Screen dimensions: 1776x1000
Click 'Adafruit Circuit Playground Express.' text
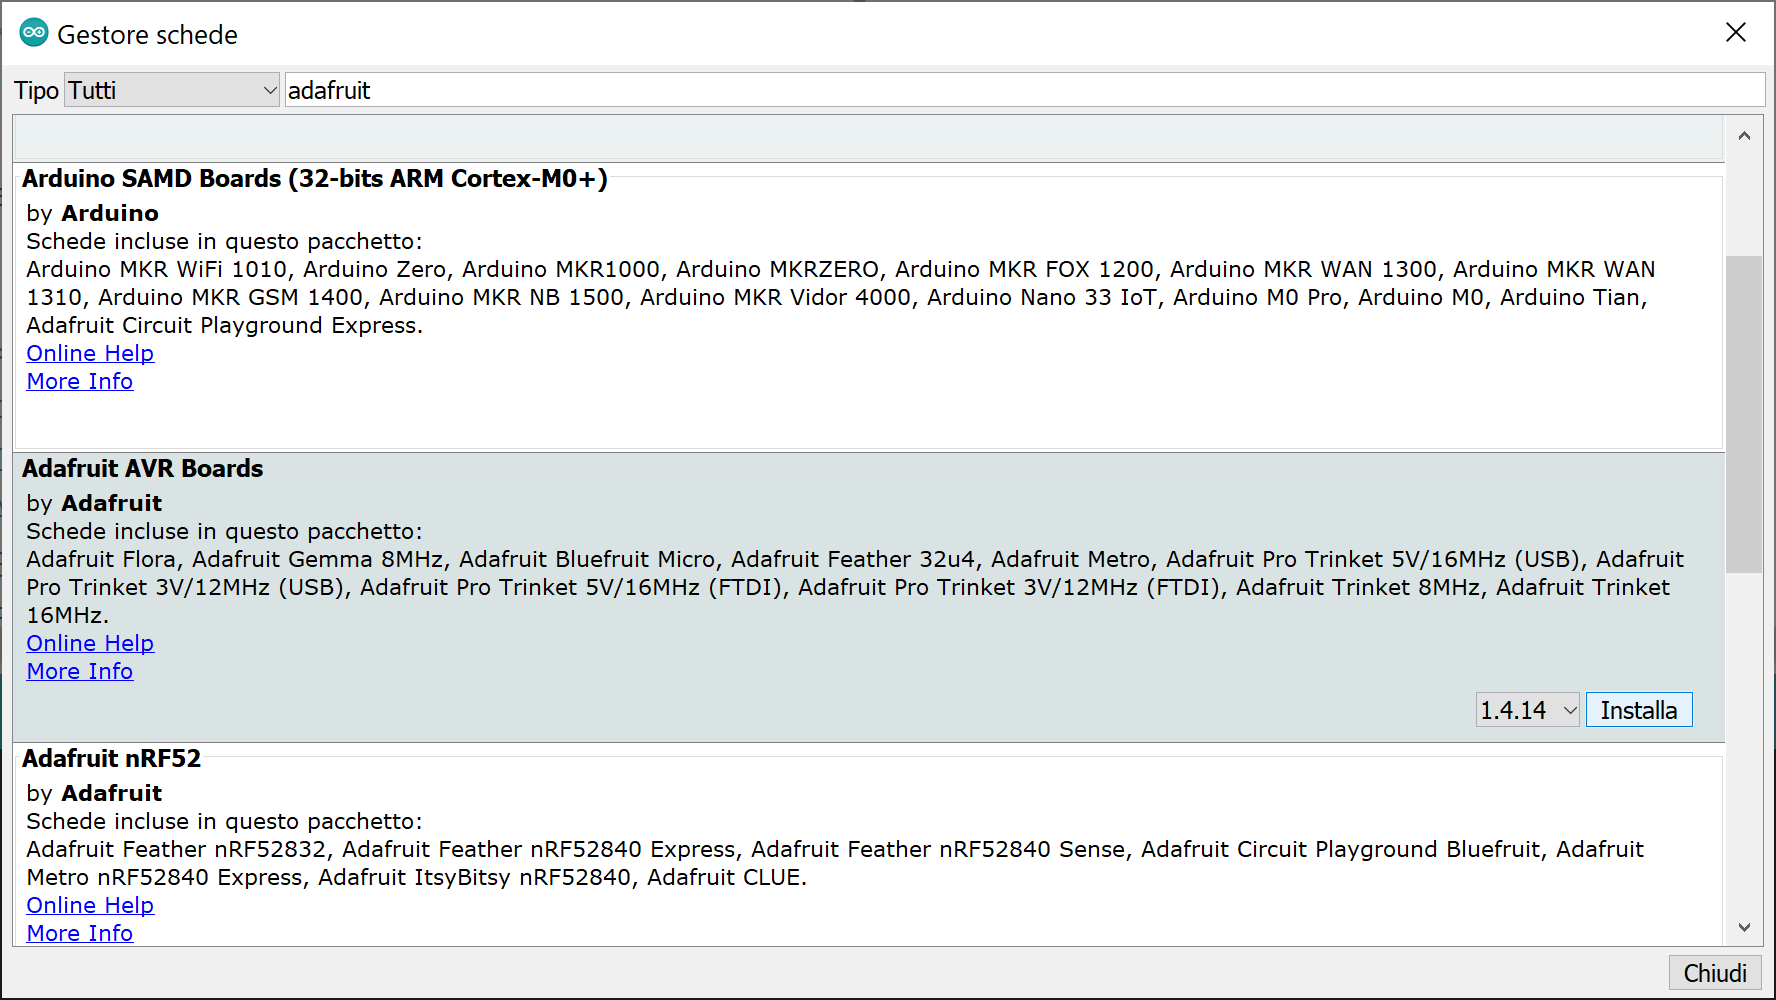(225, 325)
